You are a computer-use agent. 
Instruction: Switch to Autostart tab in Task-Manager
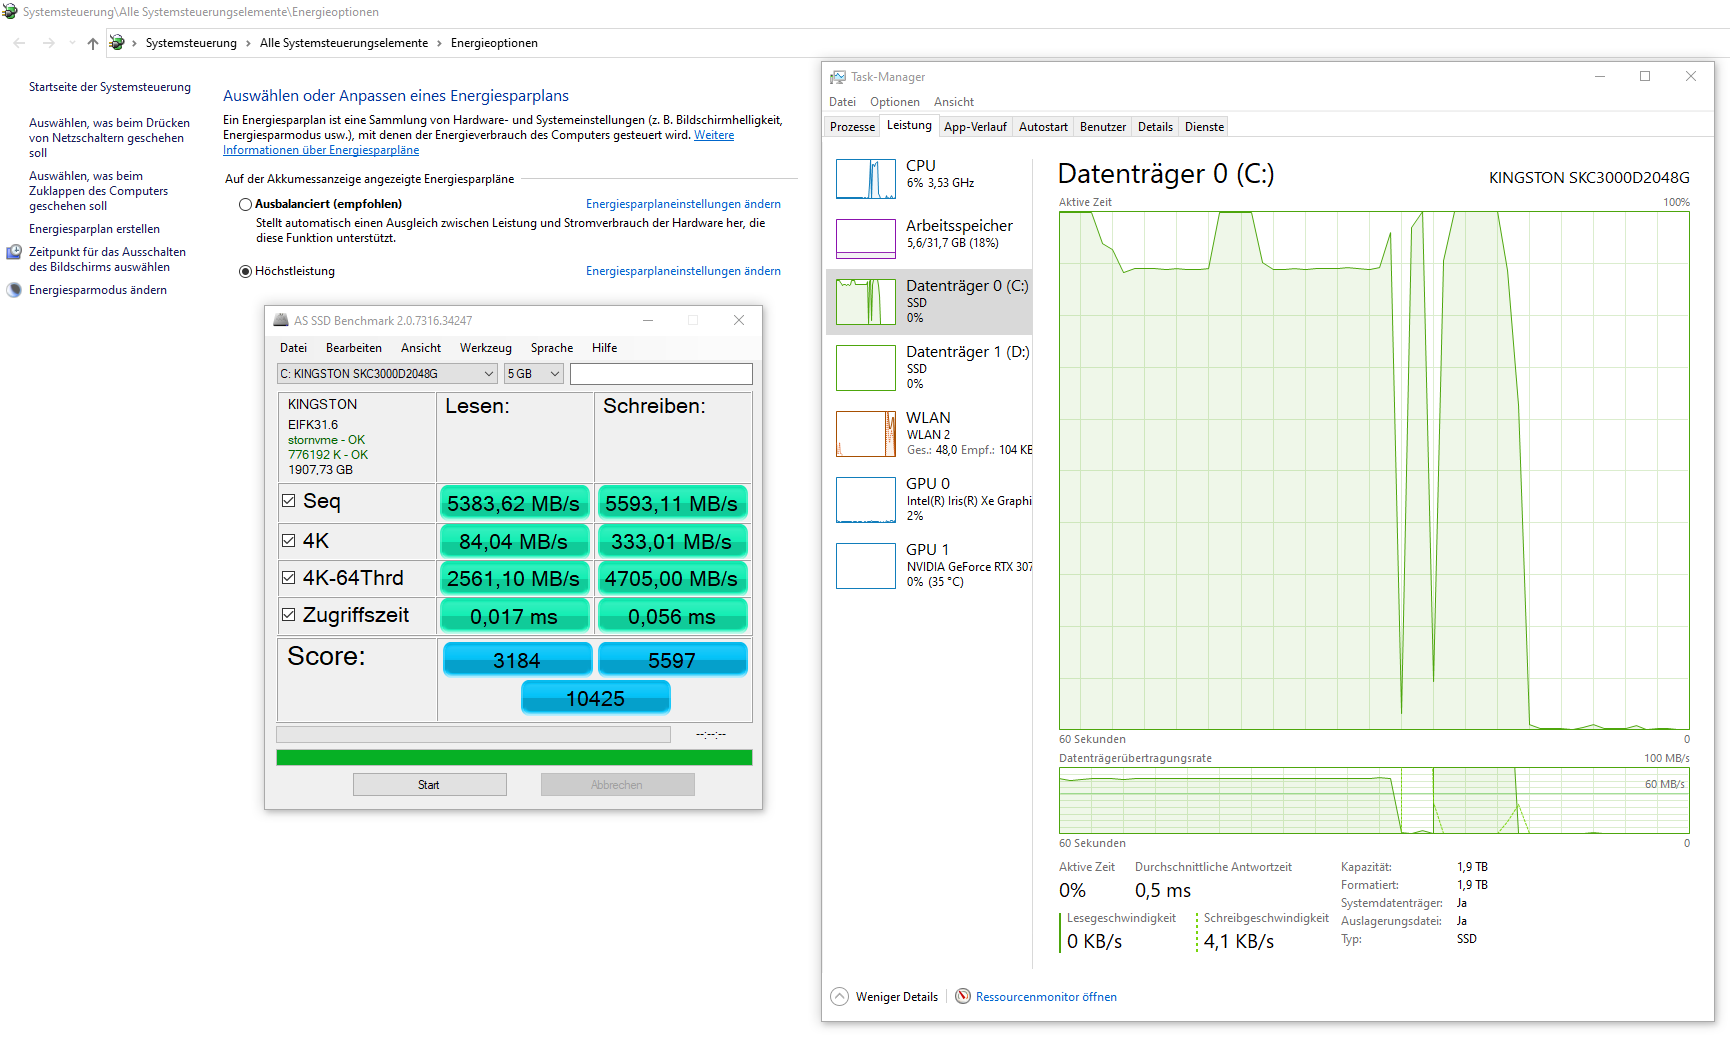[1043, 127]
